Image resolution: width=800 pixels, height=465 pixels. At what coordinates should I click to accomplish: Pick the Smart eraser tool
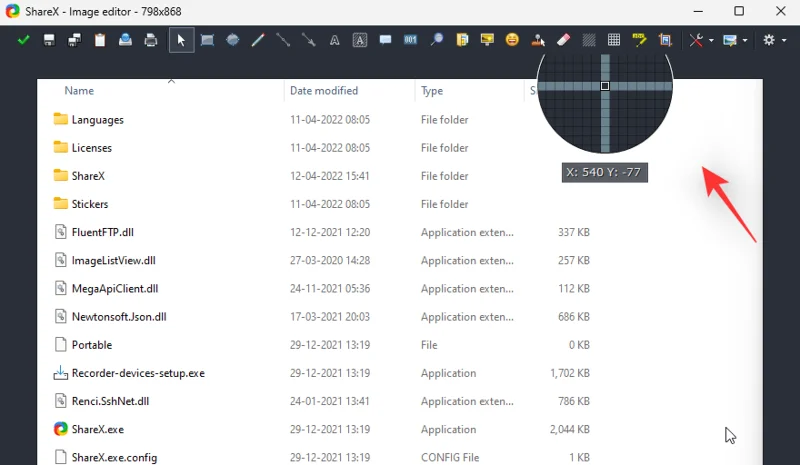coord(563,40)
